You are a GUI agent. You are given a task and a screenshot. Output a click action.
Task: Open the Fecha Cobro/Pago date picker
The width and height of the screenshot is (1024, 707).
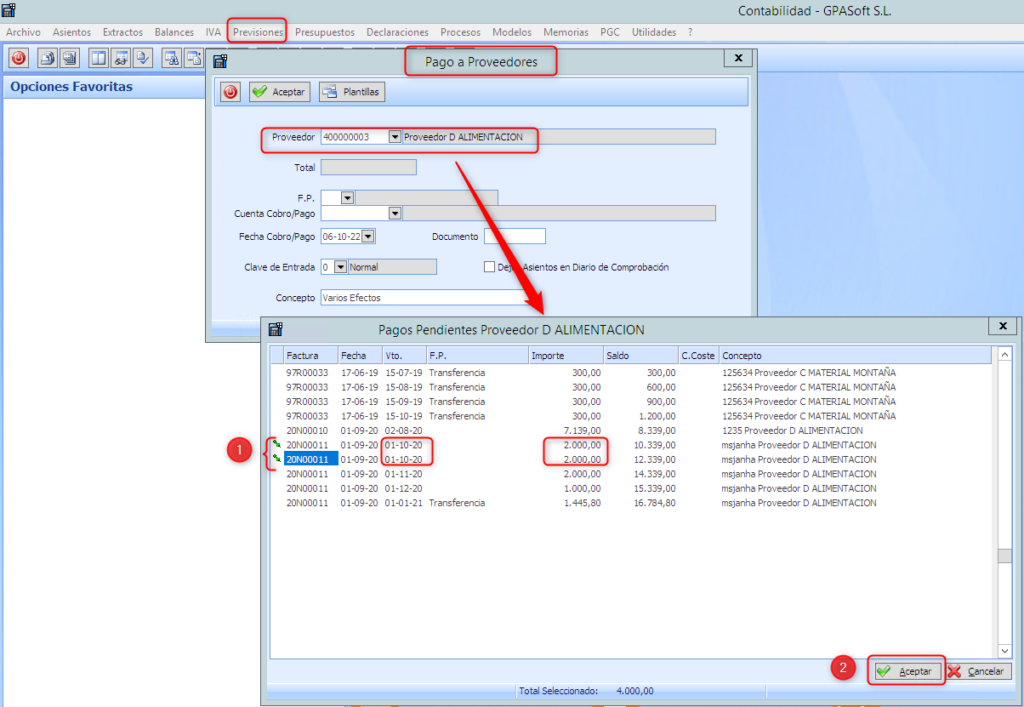point(368,237)
